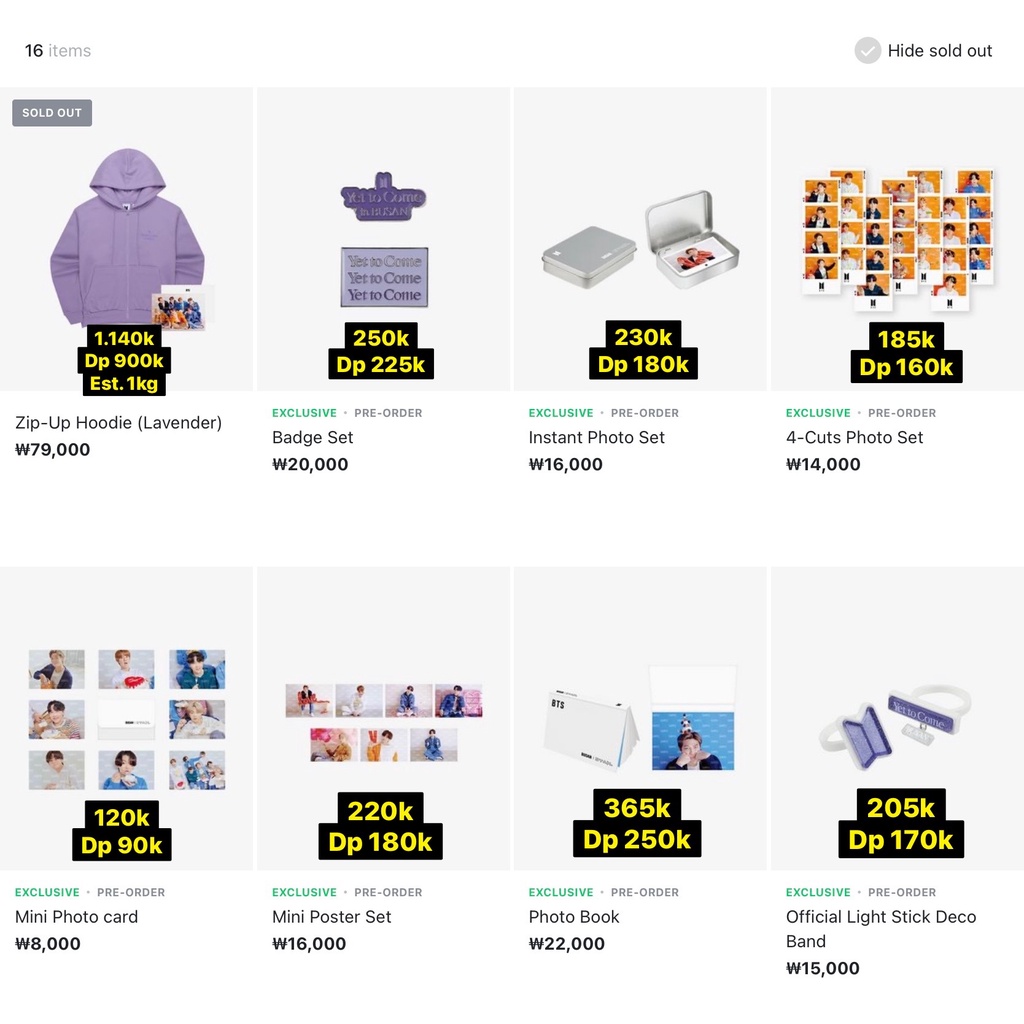This screenshot has height=1024, width=1024.
Task: Open the Mini Poster Set image
Action: [383, 717]
